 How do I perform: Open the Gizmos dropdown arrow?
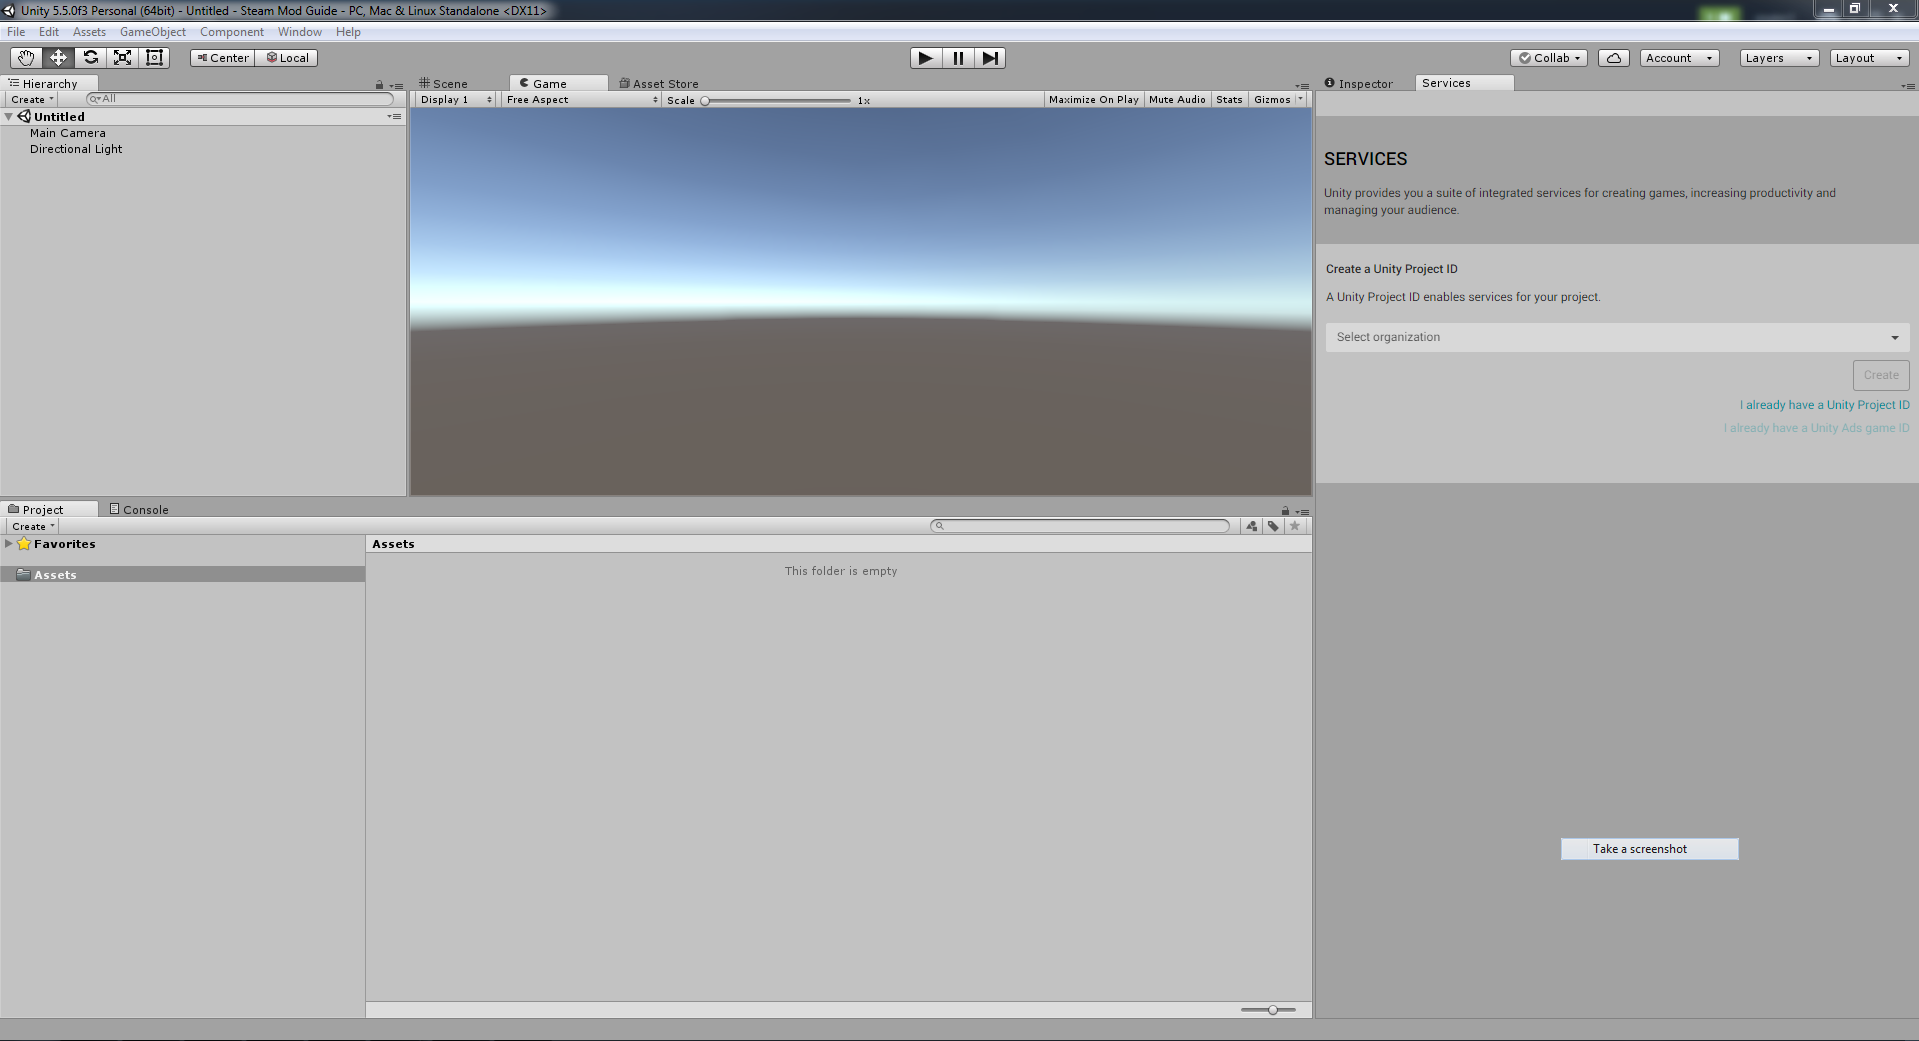point(1300,100)
